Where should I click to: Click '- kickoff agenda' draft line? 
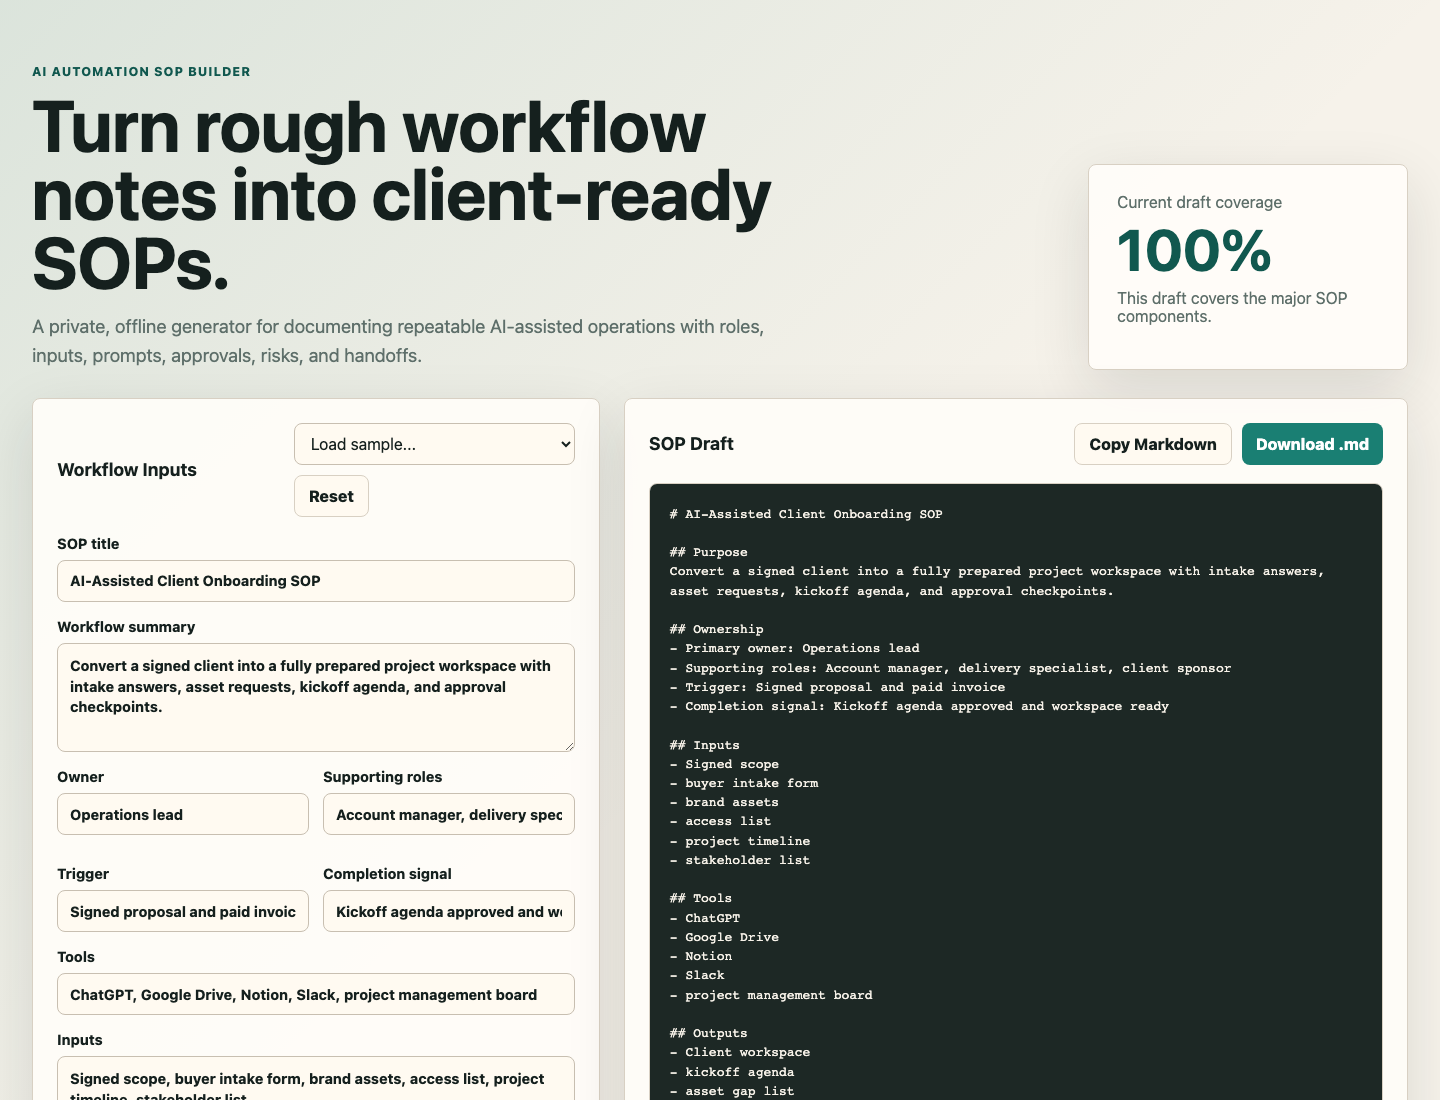coord(731,1072)
